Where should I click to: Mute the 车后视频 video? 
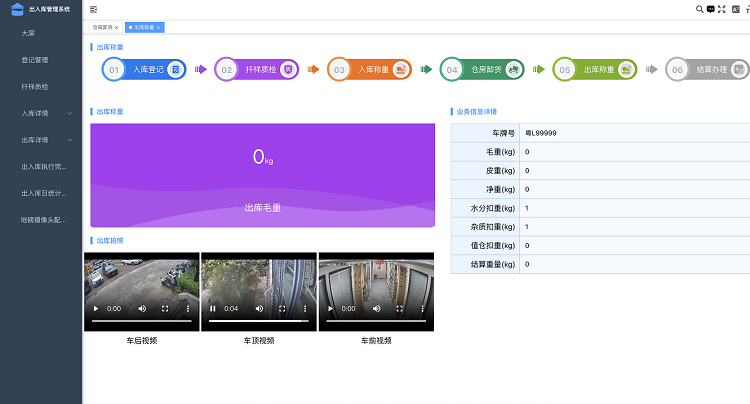point(142,309)
